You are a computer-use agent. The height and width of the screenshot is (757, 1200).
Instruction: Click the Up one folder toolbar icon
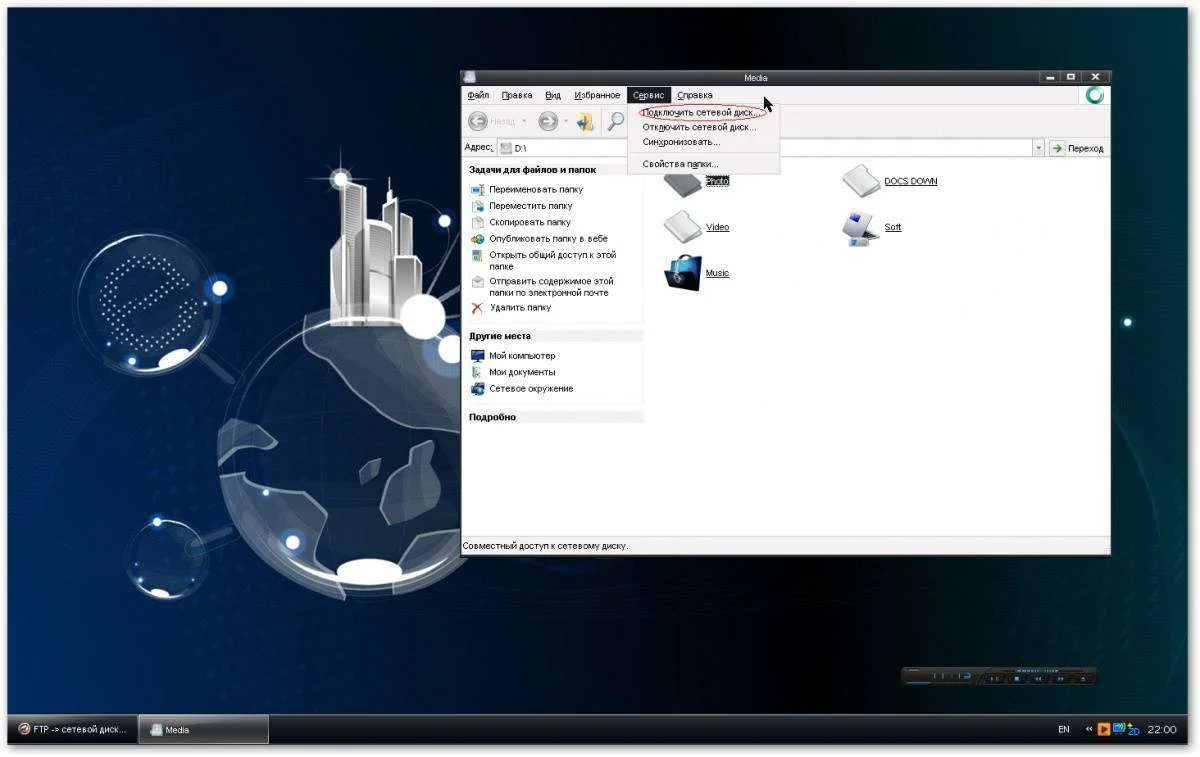[x=586, y=121]
